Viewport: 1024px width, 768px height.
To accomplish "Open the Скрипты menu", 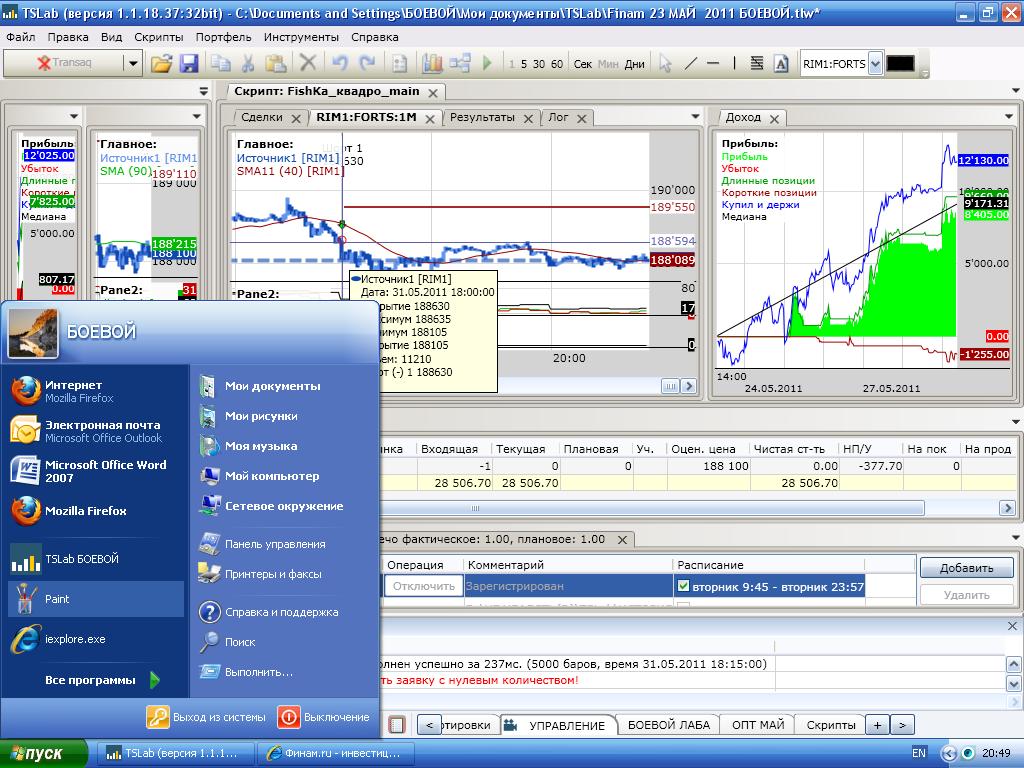I will pyautogui.click(x=159, y=37).
